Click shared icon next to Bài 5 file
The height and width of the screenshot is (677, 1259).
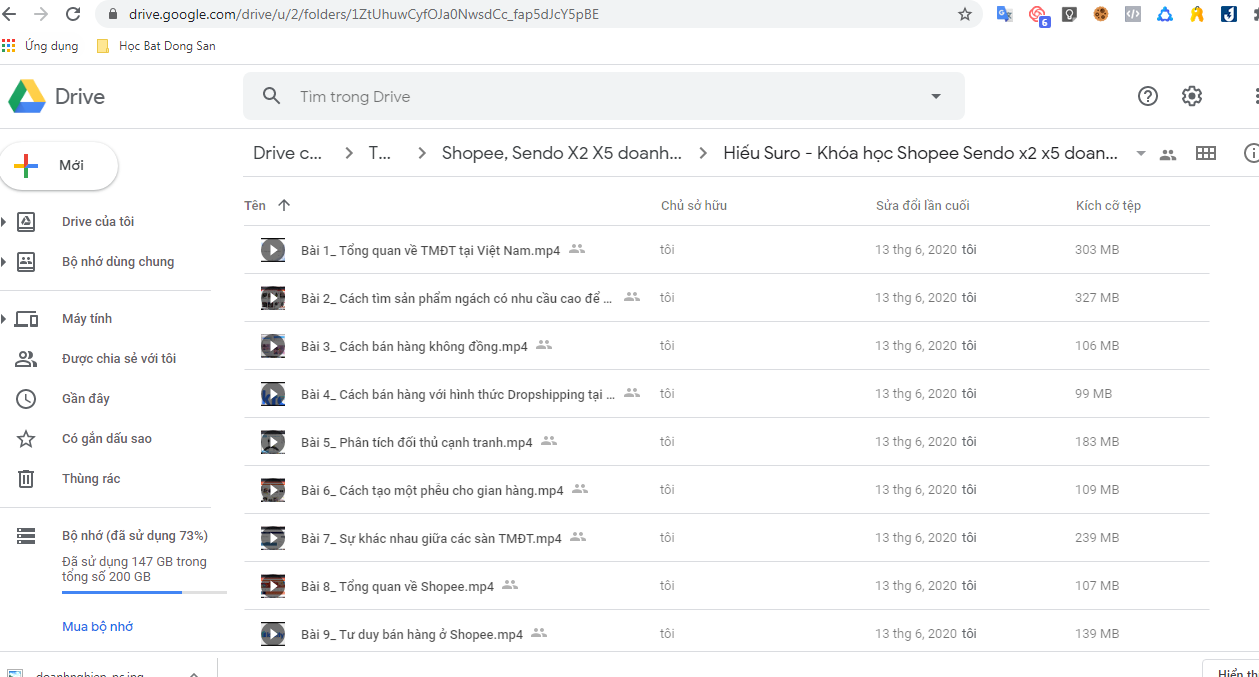(x=549, y=441)
